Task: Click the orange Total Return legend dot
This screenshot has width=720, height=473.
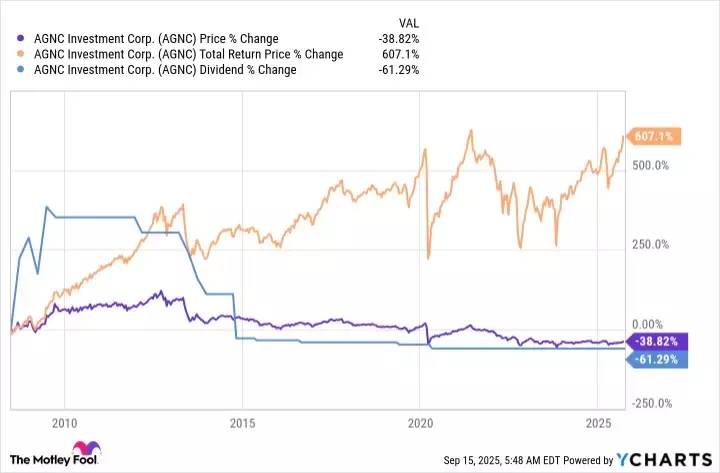Action: 10,54
